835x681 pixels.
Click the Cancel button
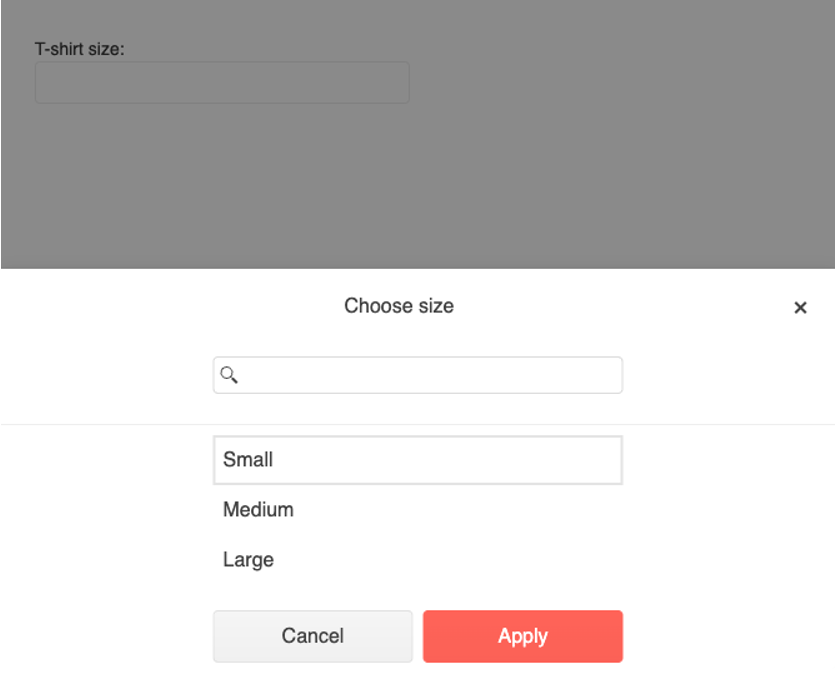[313, 636]
